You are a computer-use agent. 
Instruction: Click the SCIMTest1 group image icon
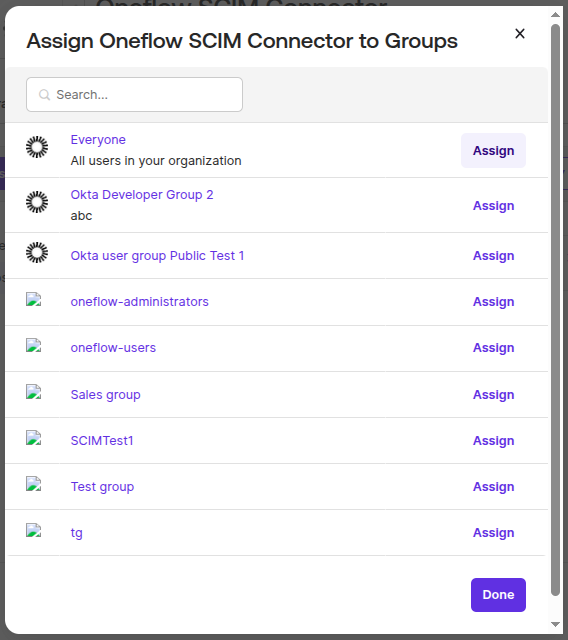point(33,438)
